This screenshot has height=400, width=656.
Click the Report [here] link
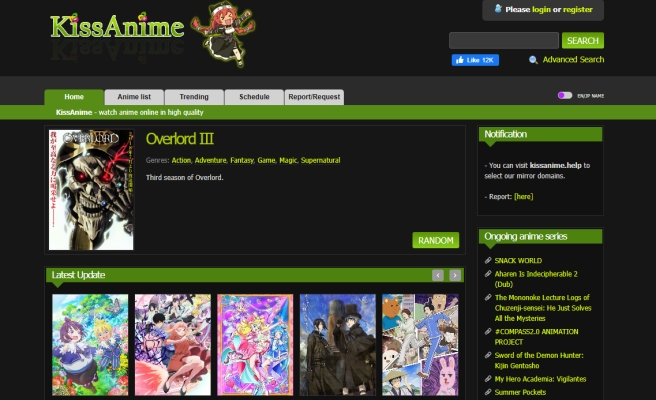coord(523,196)
